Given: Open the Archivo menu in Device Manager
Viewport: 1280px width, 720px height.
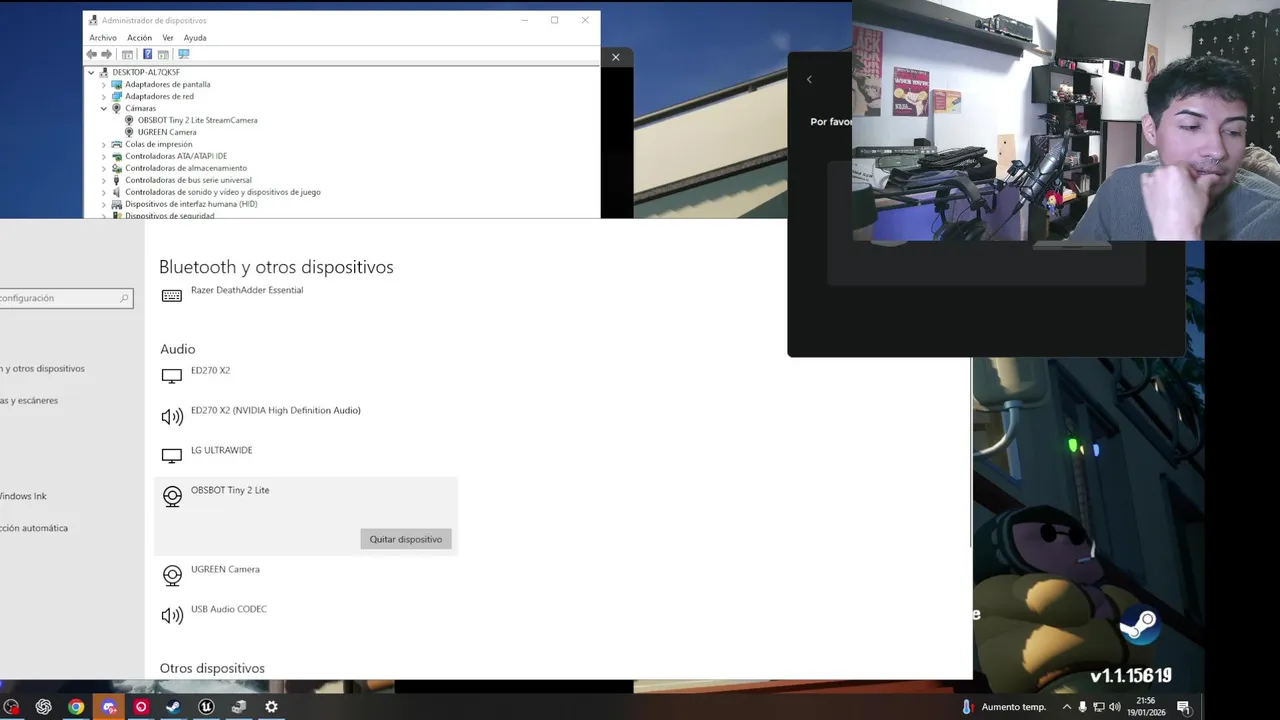Looking at the screenshot, I should pyautogui.click(x=103, y=38).
